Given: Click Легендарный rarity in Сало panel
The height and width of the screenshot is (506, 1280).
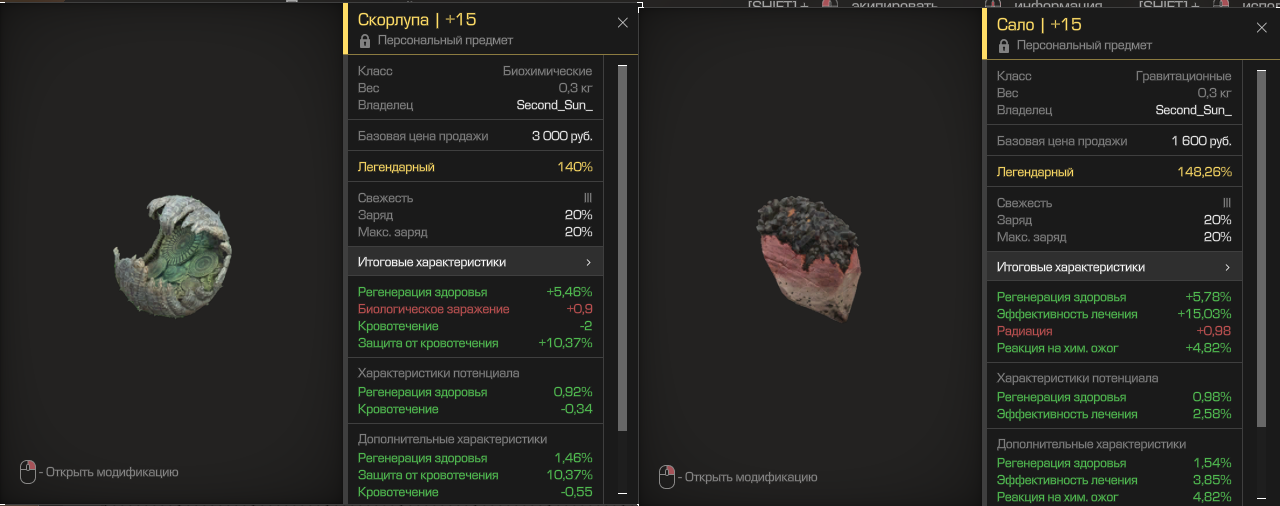Looking at the screenshot, I should tap(1035, 172).
